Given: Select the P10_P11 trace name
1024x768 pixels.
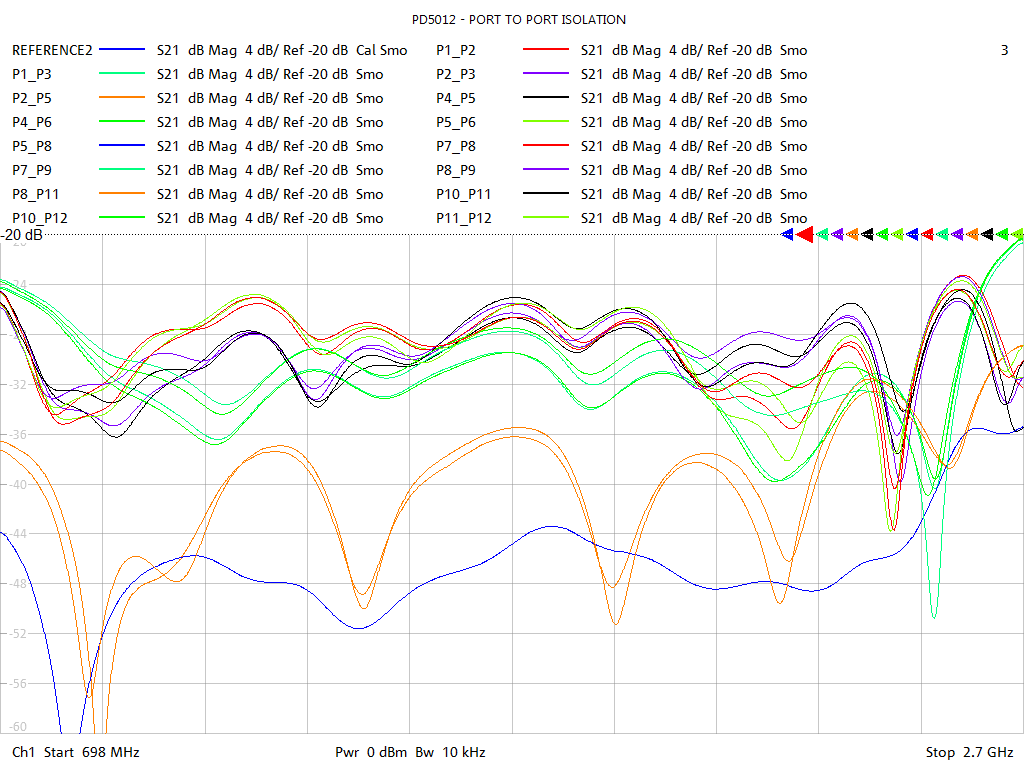Looking at the screenshot, I should point(464,195).
